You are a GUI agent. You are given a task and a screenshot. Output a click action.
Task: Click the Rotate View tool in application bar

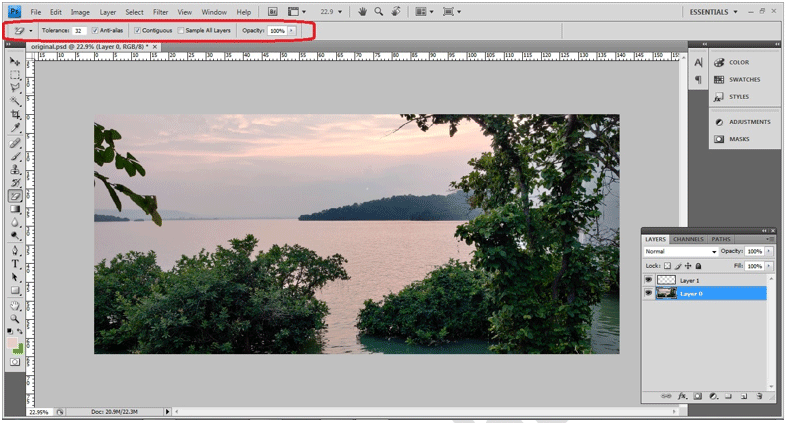396,12
